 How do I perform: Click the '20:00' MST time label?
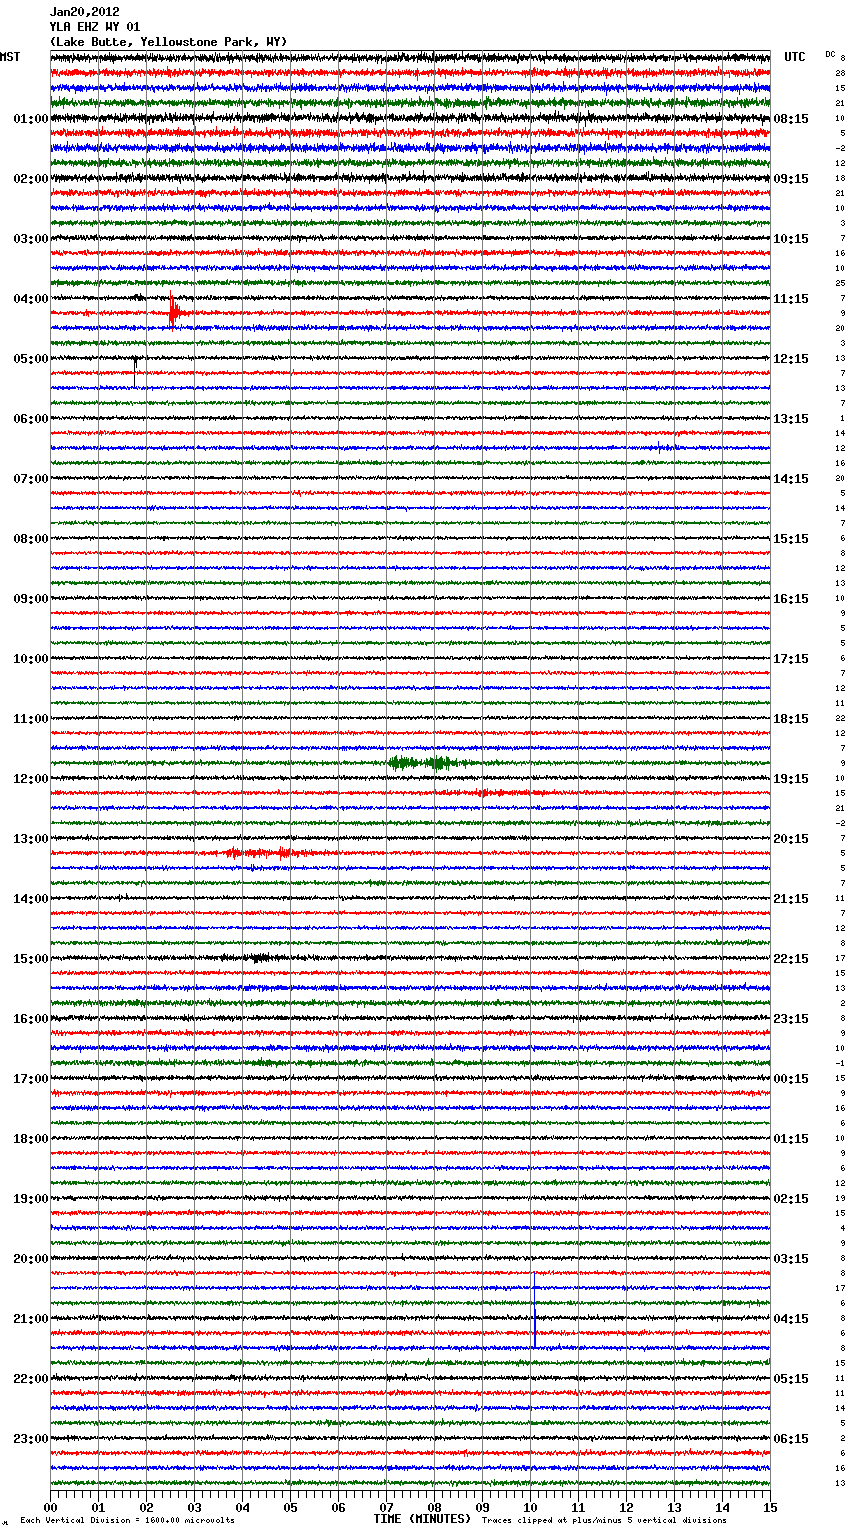[x=31, y=1259]
